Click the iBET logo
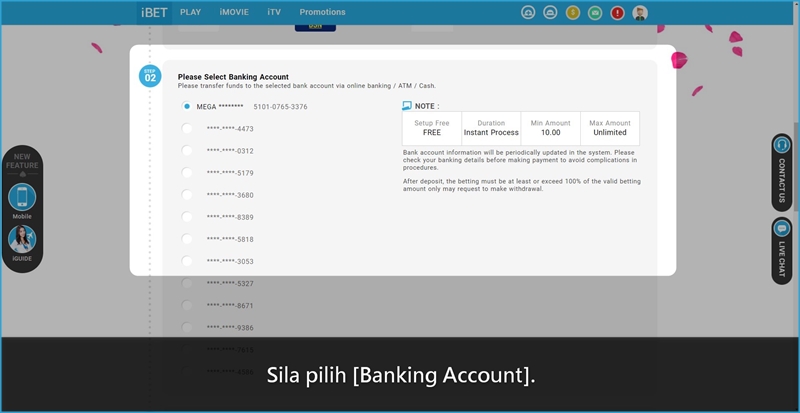This screenshot has height=413, width=800. pyautogui.click(x=154, y=12)
